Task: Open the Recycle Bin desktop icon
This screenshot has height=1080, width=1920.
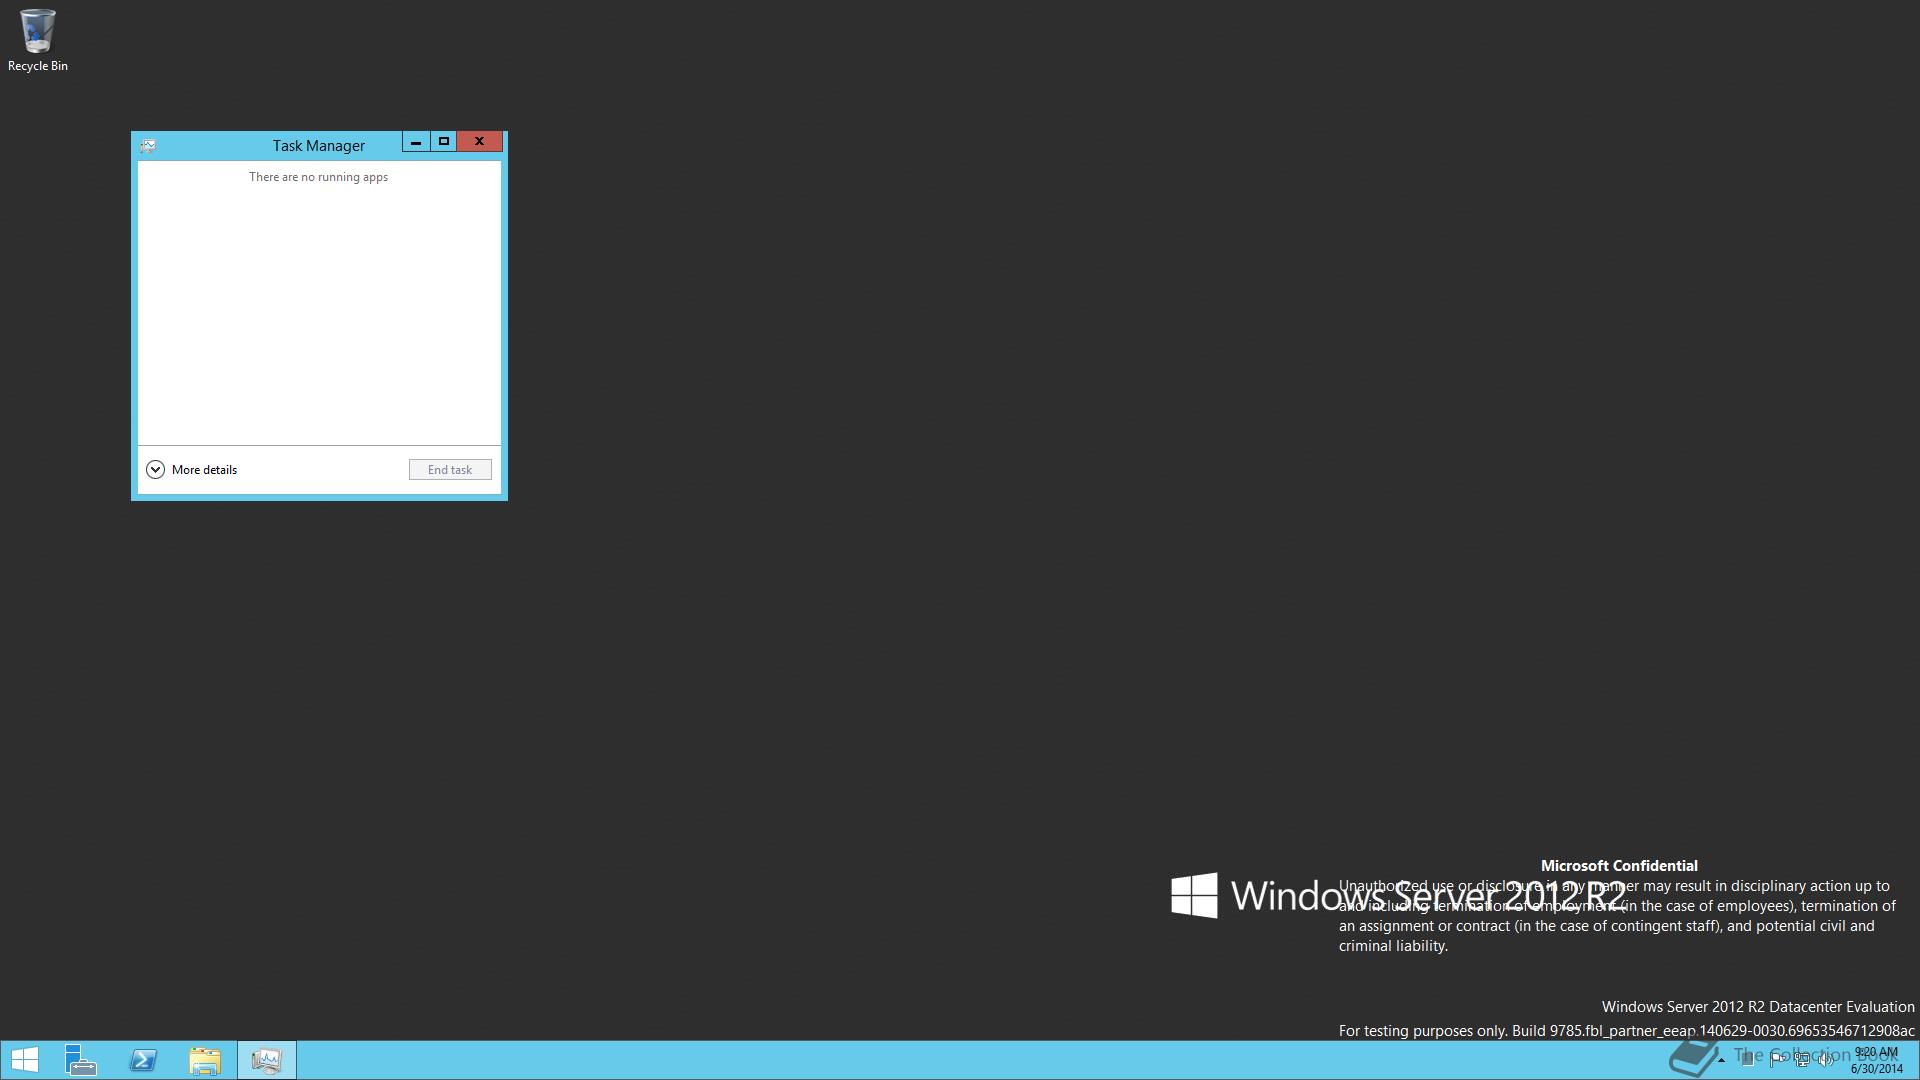Action: click(x=38, y=40)
